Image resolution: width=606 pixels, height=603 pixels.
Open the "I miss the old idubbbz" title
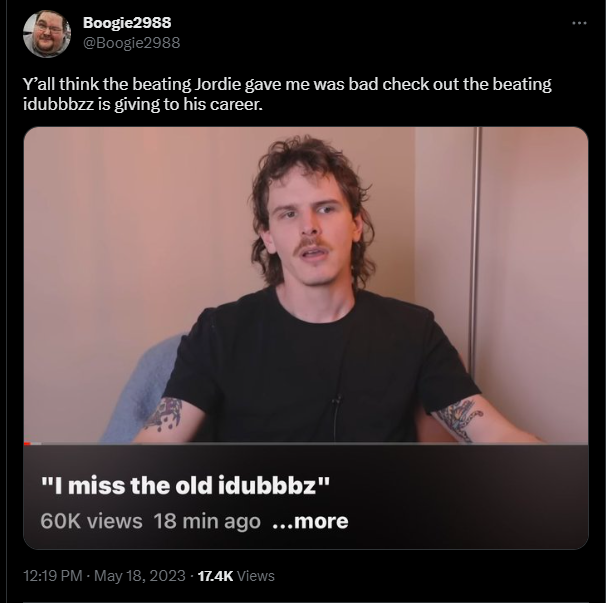coord(186,485)
